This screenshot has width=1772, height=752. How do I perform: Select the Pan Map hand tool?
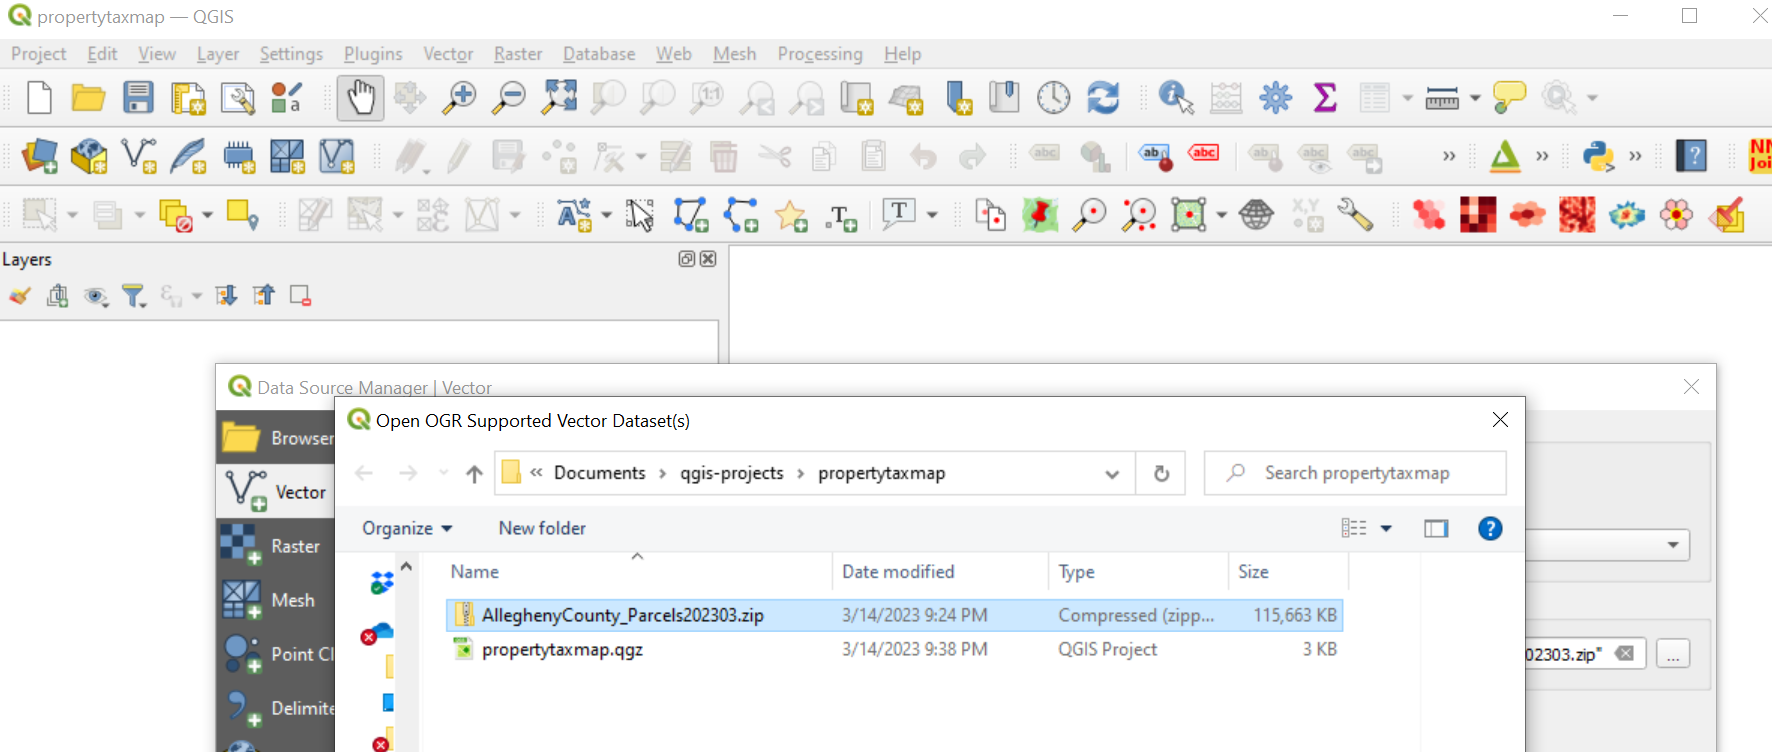click(x=360, y=97)
